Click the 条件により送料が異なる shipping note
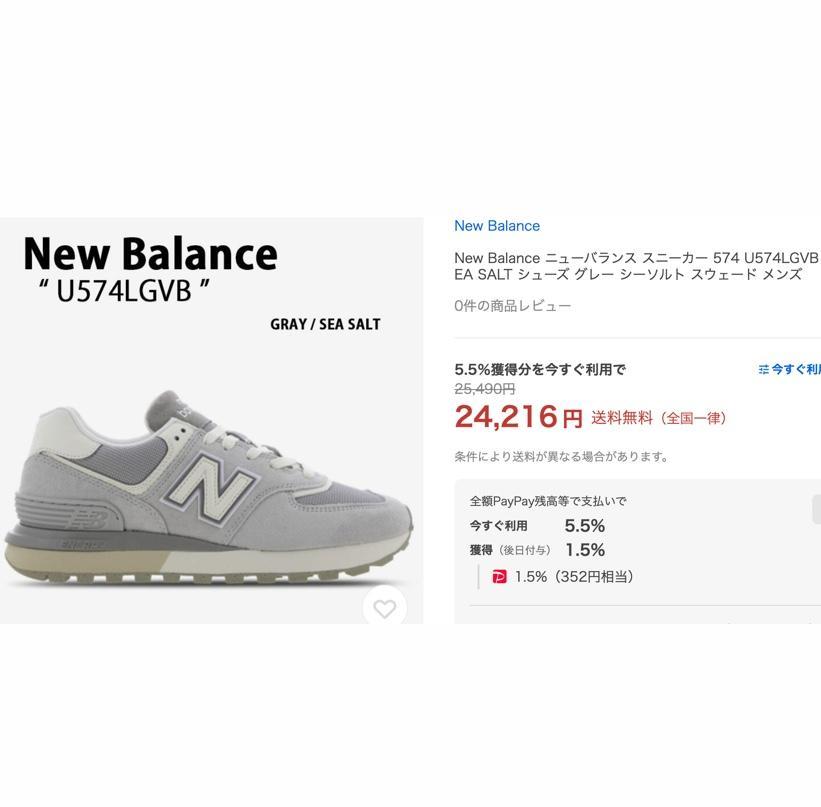Screen dimensions: 821x807 (562, 457)
